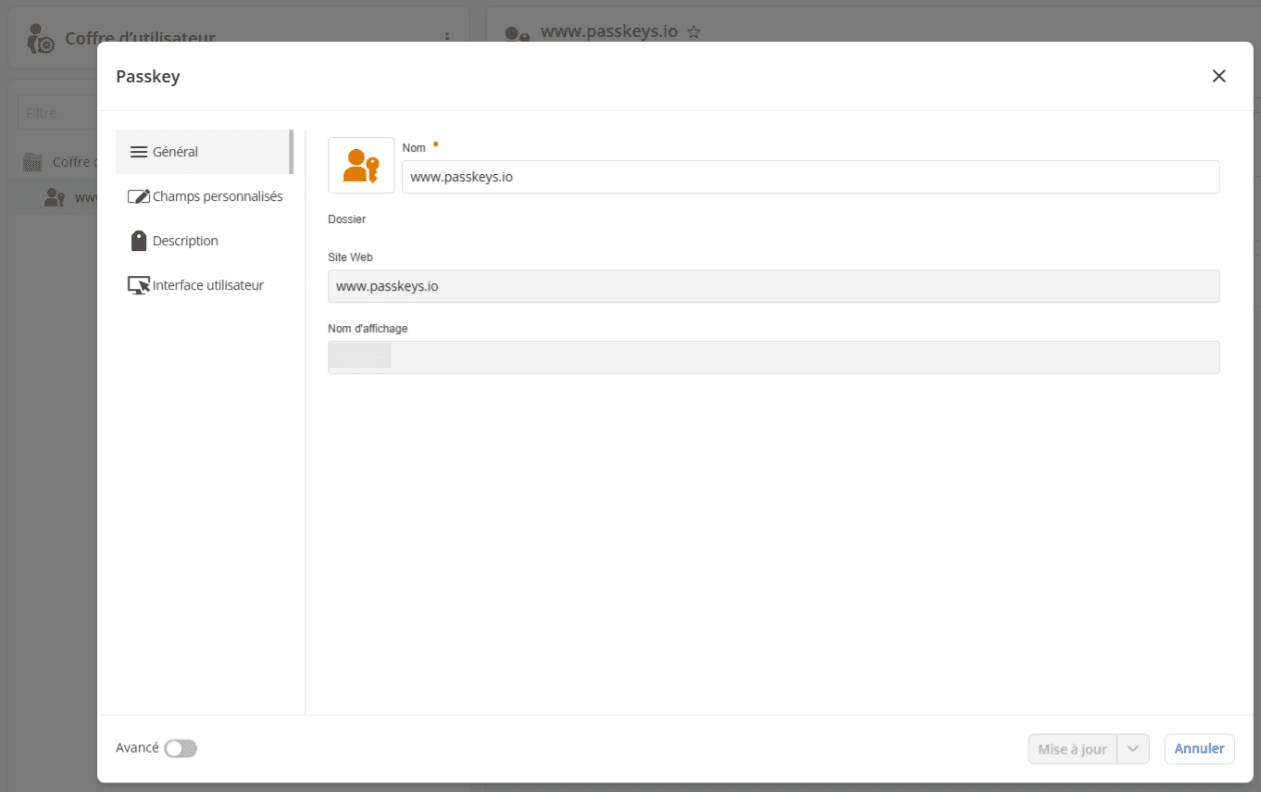
Task: Click the orange passkey entry icon
Action: pyautogui.click(x=361, y=165)
